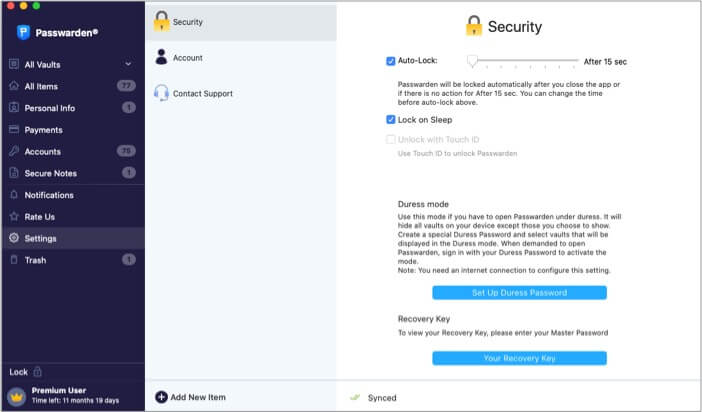Click the 'Premium User' label

[x=59, y=390]
